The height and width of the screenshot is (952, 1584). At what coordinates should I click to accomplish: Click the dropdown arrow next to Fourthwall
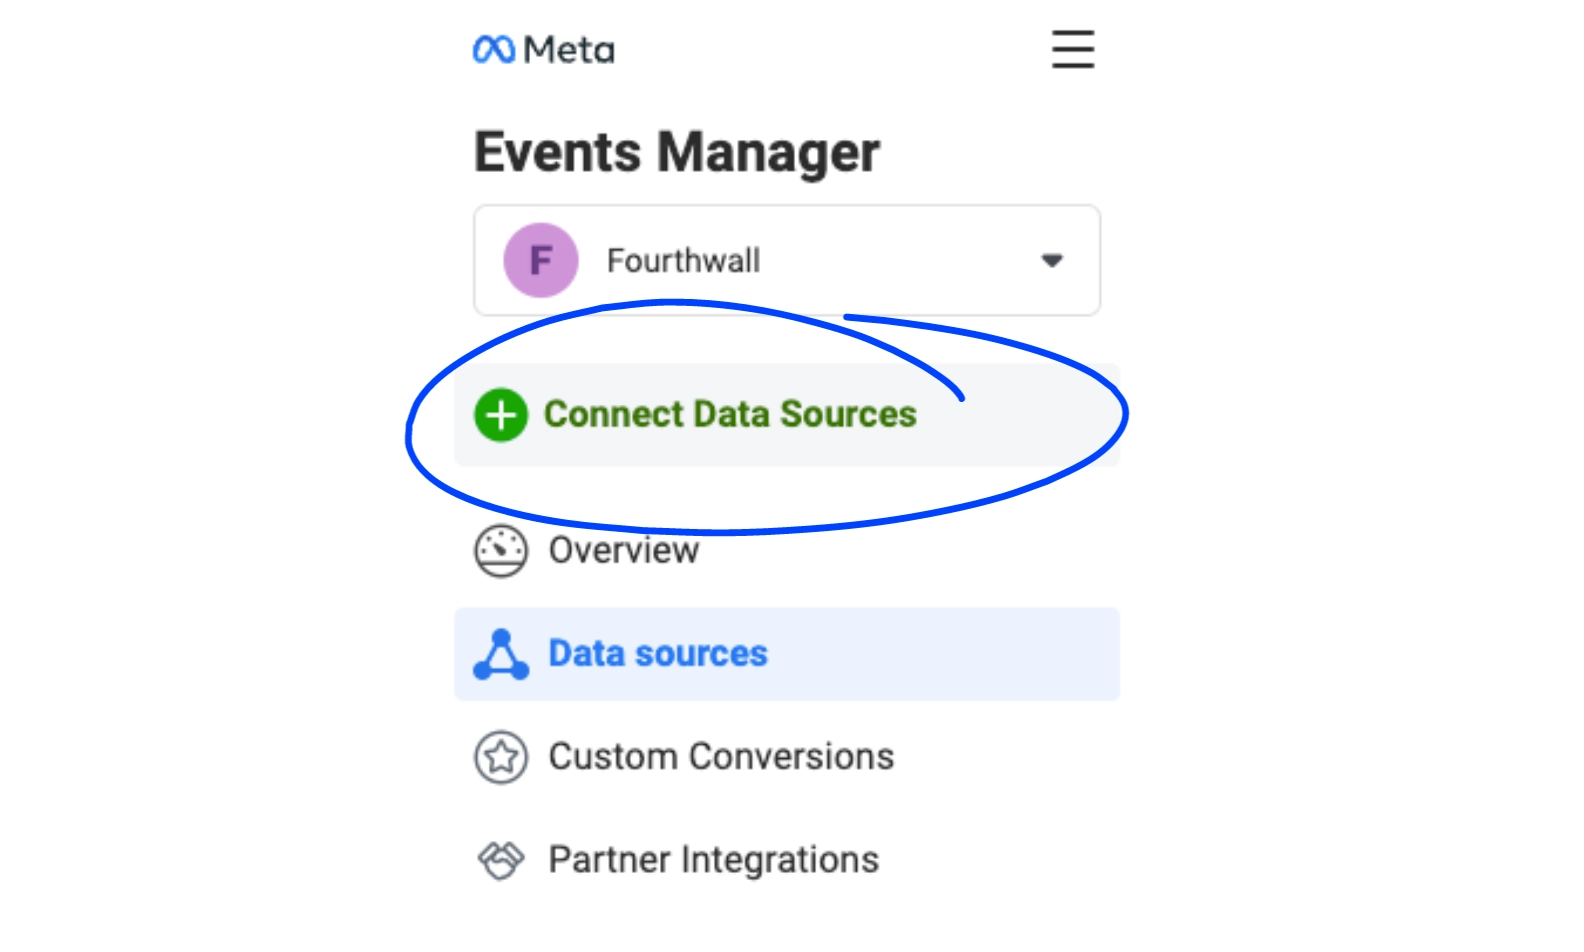click(x=1052, y=260)
